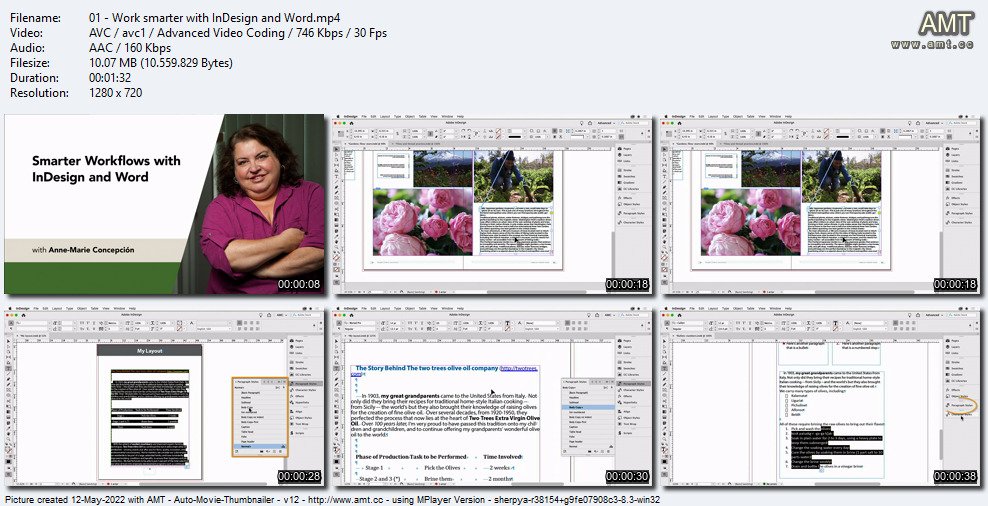The width and height of the screenshot is (988, 506).
Task: Click 'My layout.indd' document tab in 00:00:28 thumbnail
Action: point(32,336)
